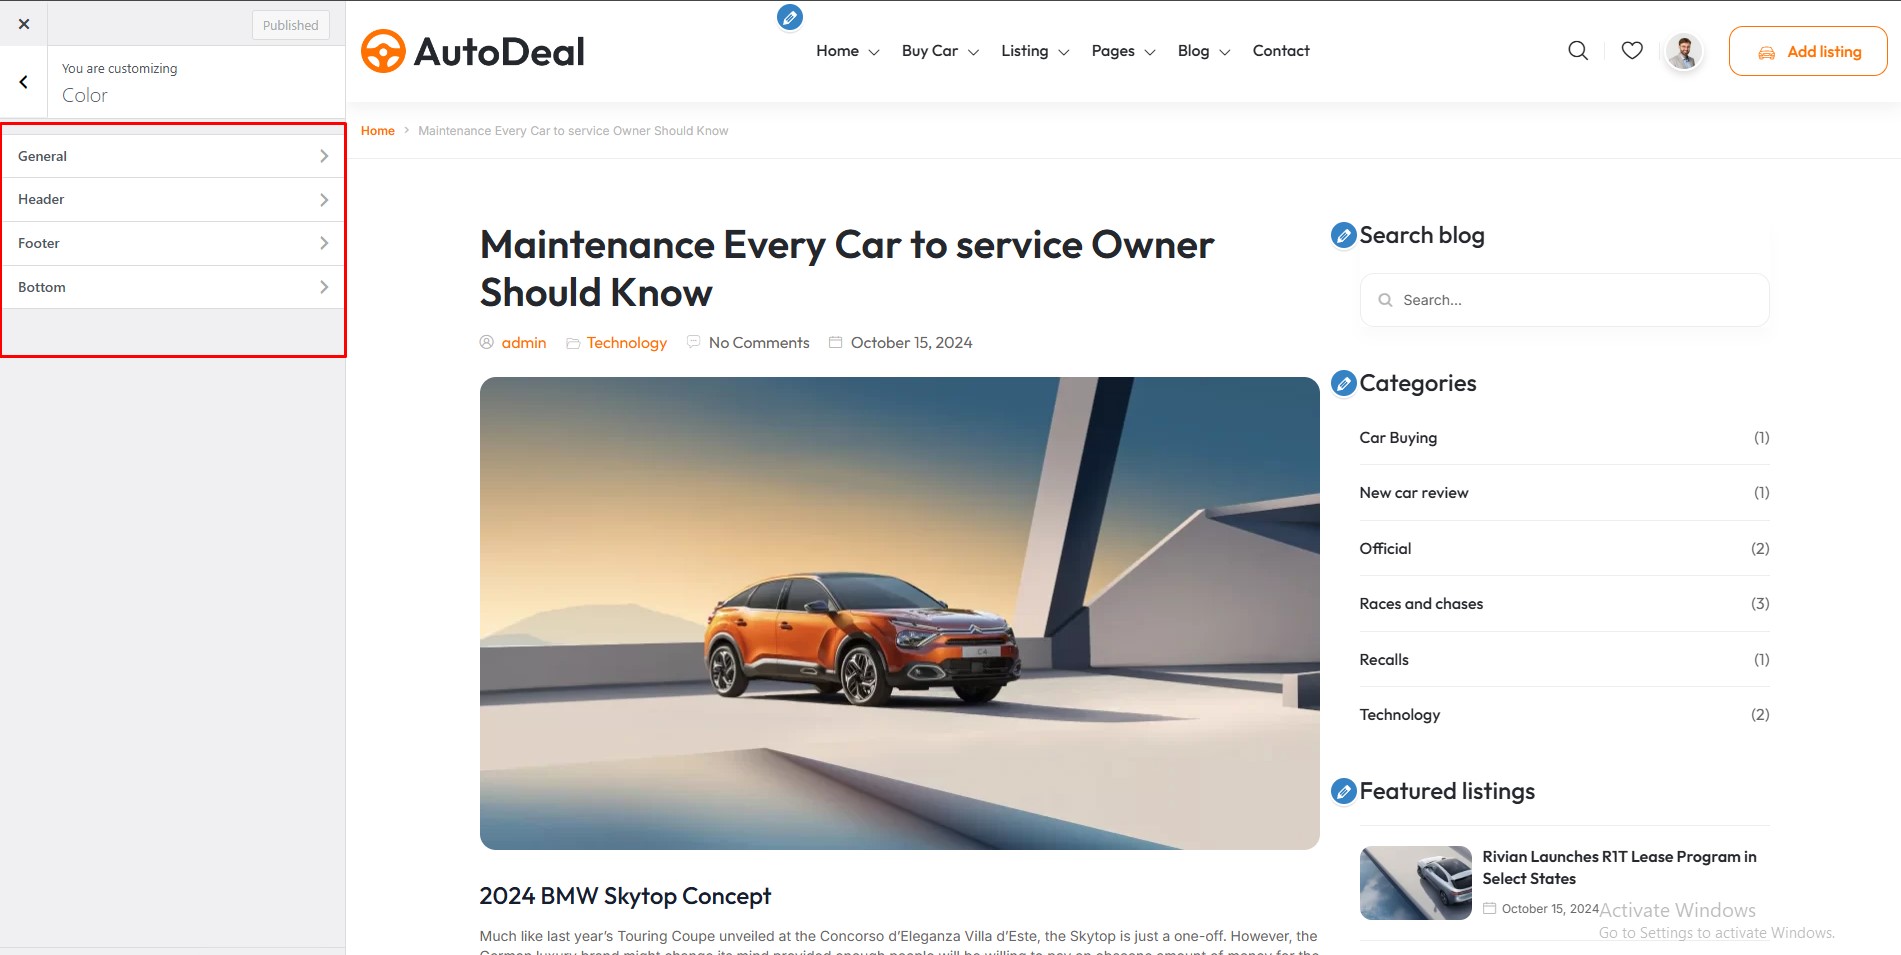The width and height of the screenshot is (1901, 955).
Task: Close the customizer with the X icon
Action: [x=24, y=24]
